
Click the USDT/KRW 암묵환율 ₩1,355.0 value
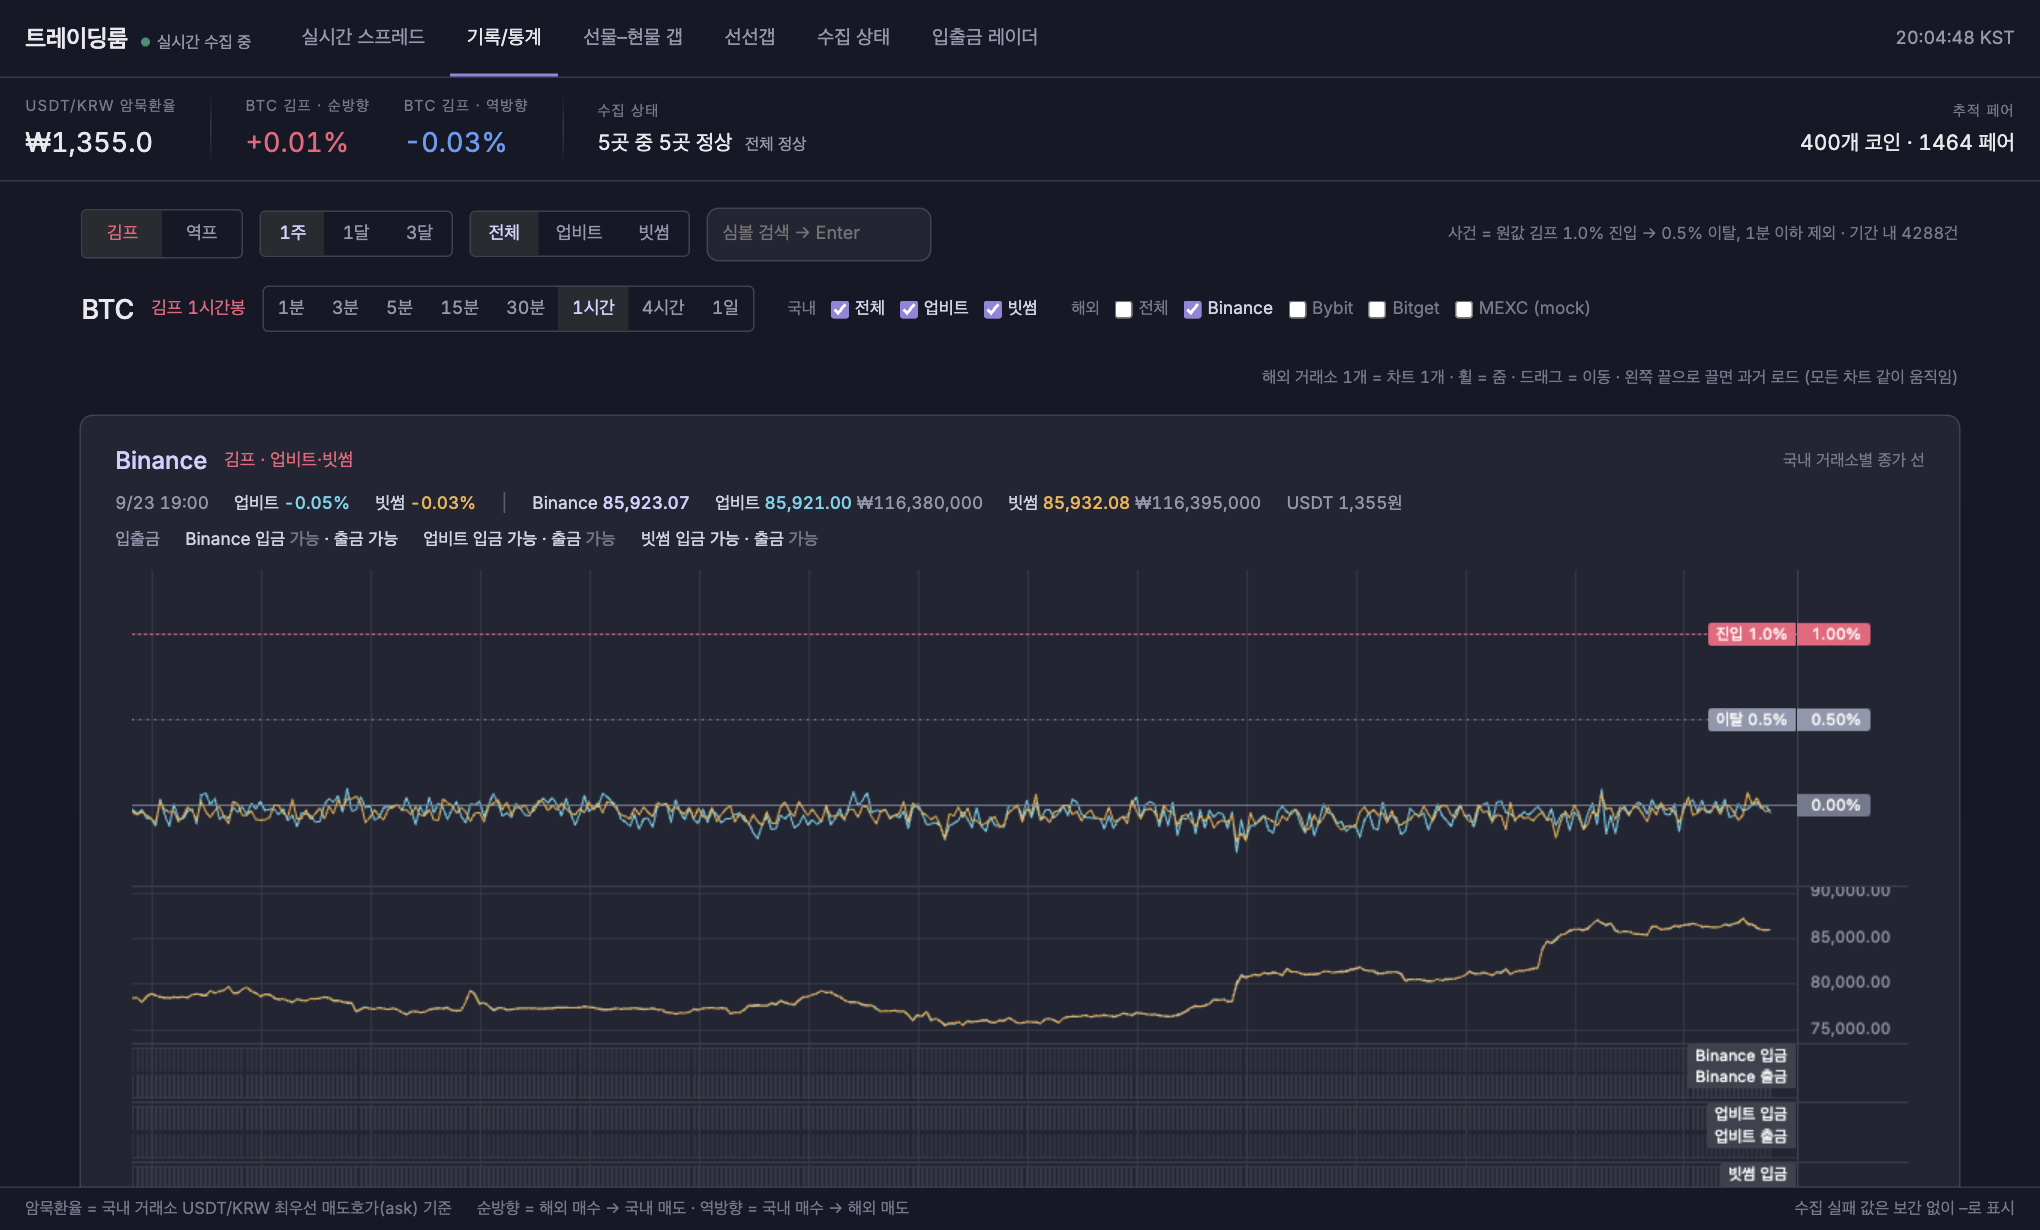tap(89, 142)
